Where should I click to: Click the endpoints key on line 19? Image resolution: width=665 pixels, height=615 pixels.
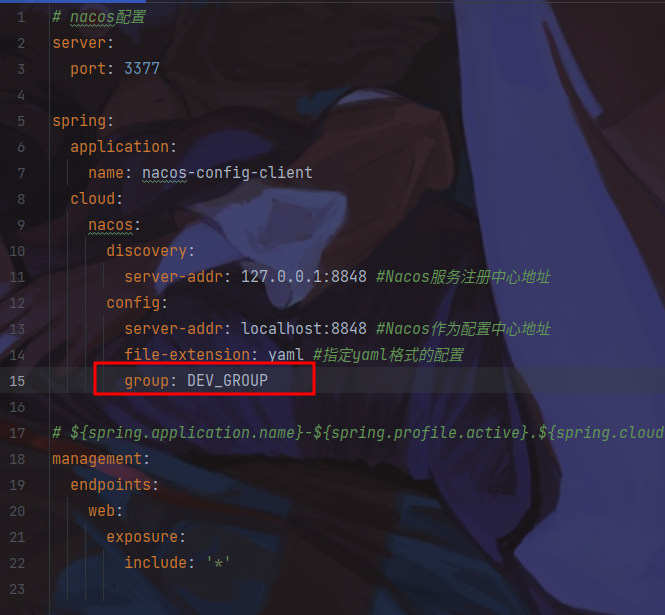click(110, 485)
